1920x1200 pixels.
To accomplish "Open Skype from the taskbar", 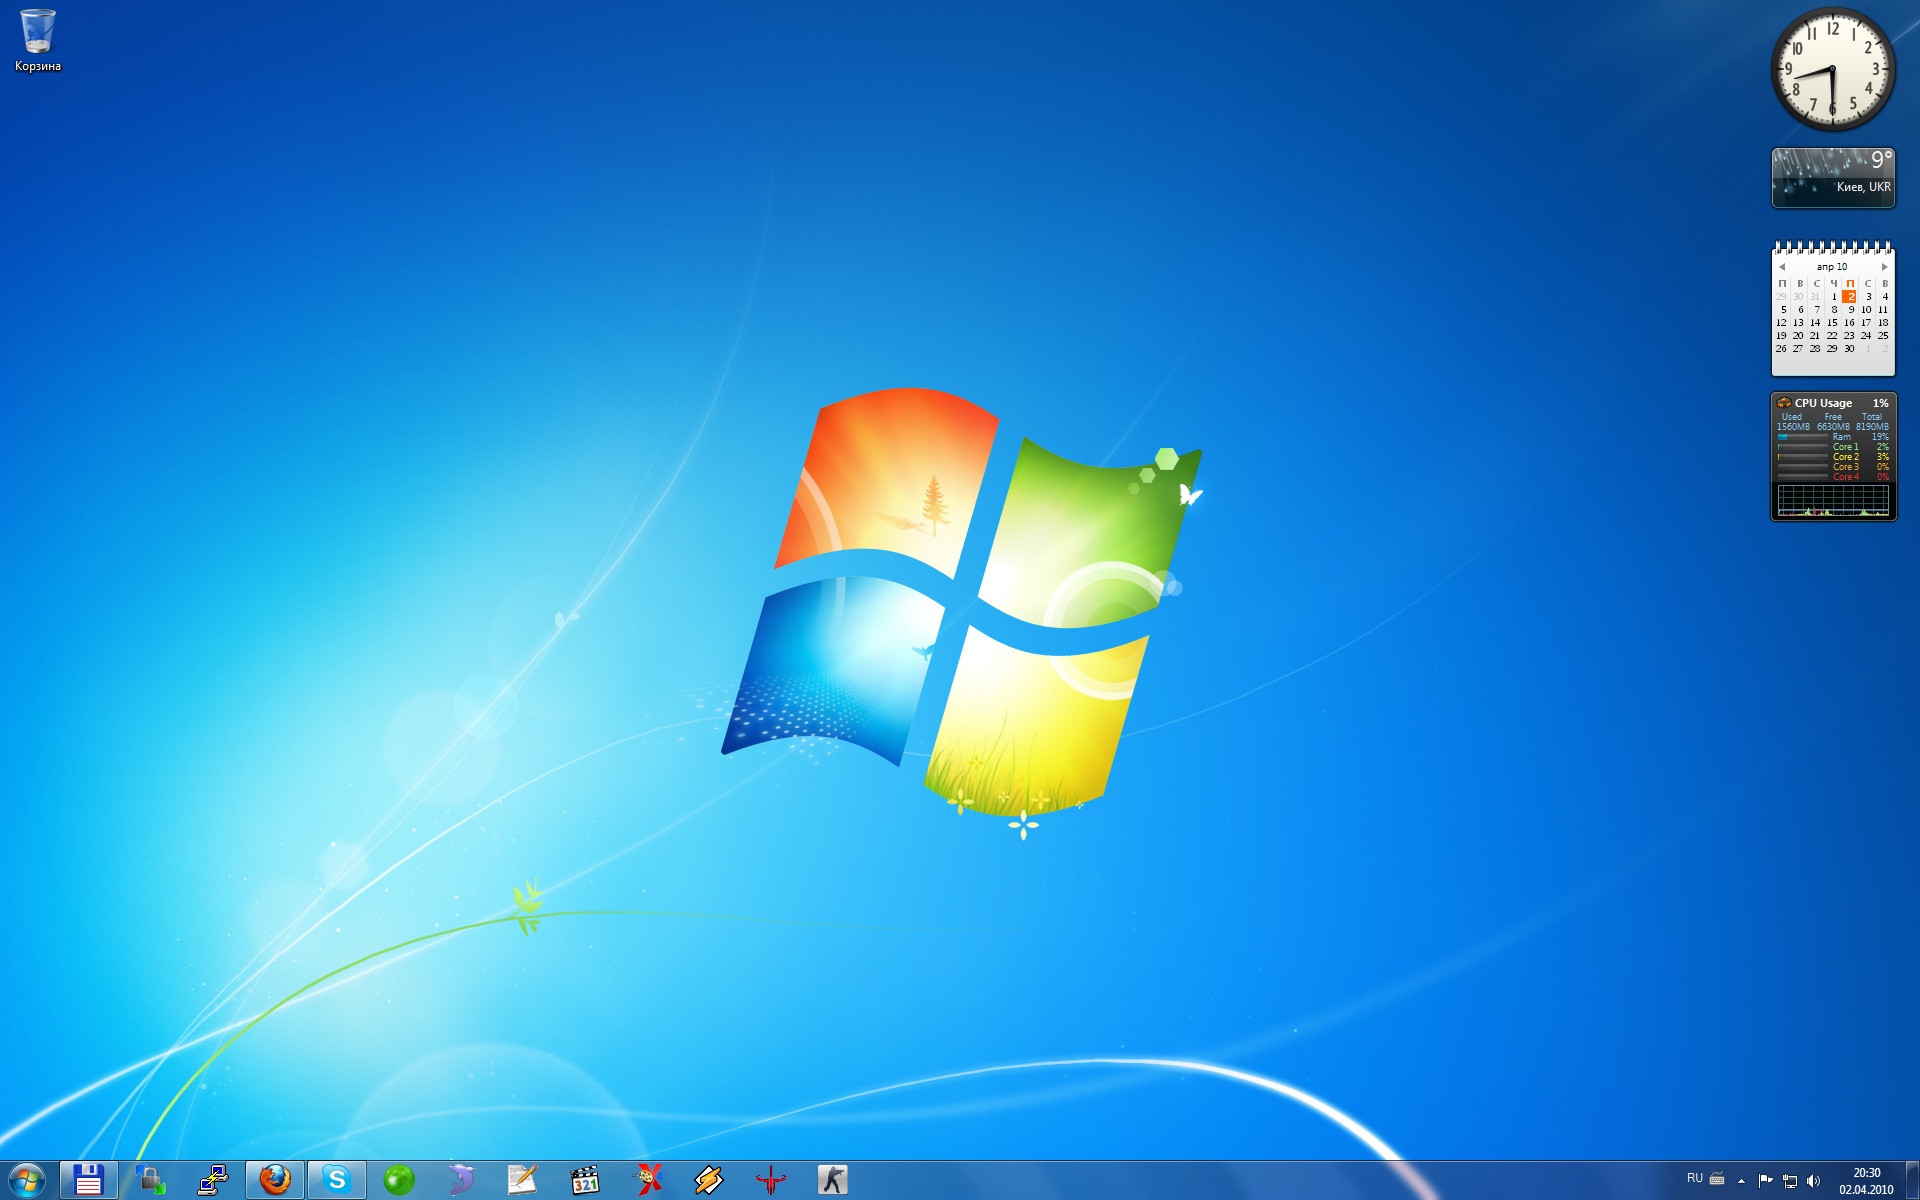I will tap(337, 1180).
